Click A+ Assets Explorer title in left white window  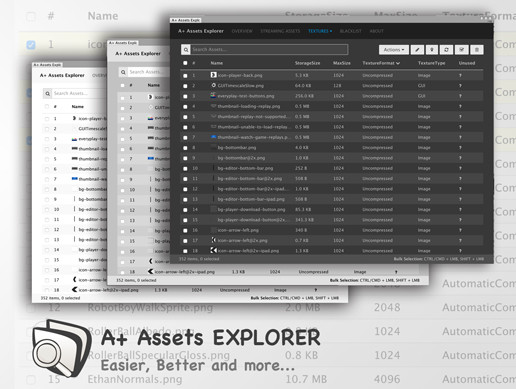click(62, 75)
